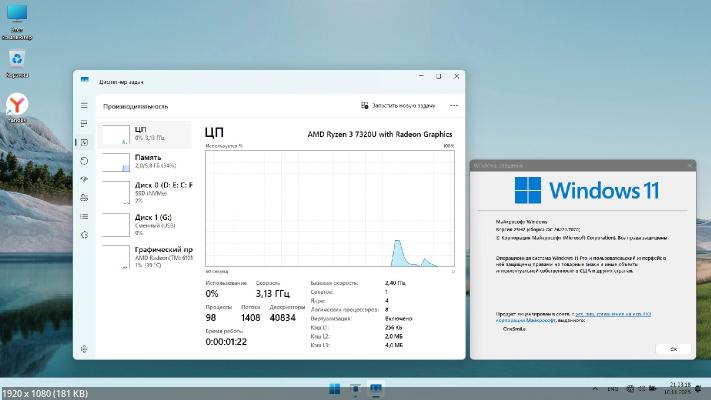This screenshot has width=711, height=400.
Task: Open Startup apps icon in the sidebar
Action: [85, 179]
